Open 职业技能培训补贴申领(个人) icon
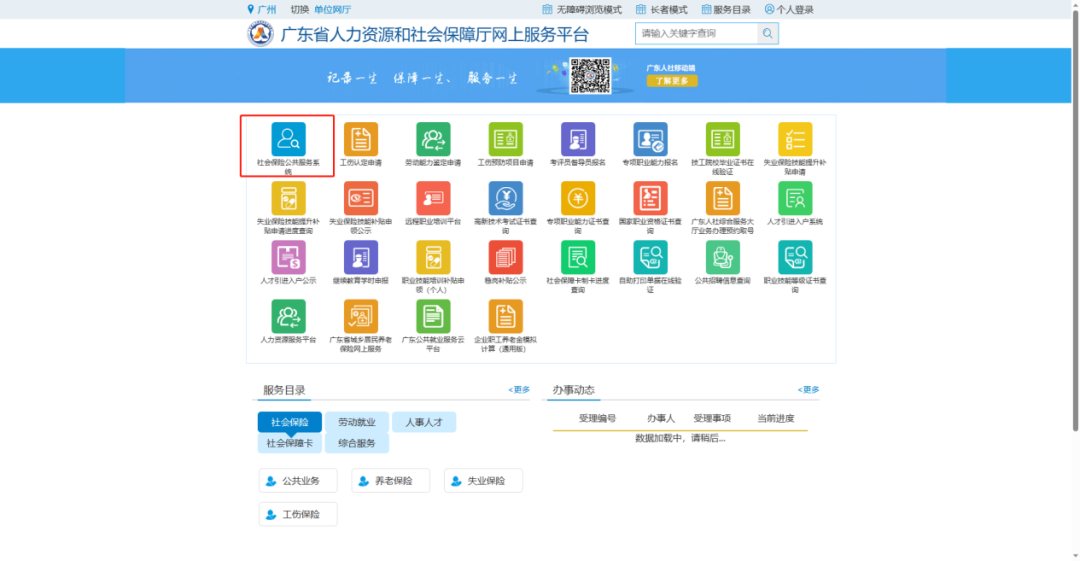This screenshot has width=1080, height=561. 433,258
